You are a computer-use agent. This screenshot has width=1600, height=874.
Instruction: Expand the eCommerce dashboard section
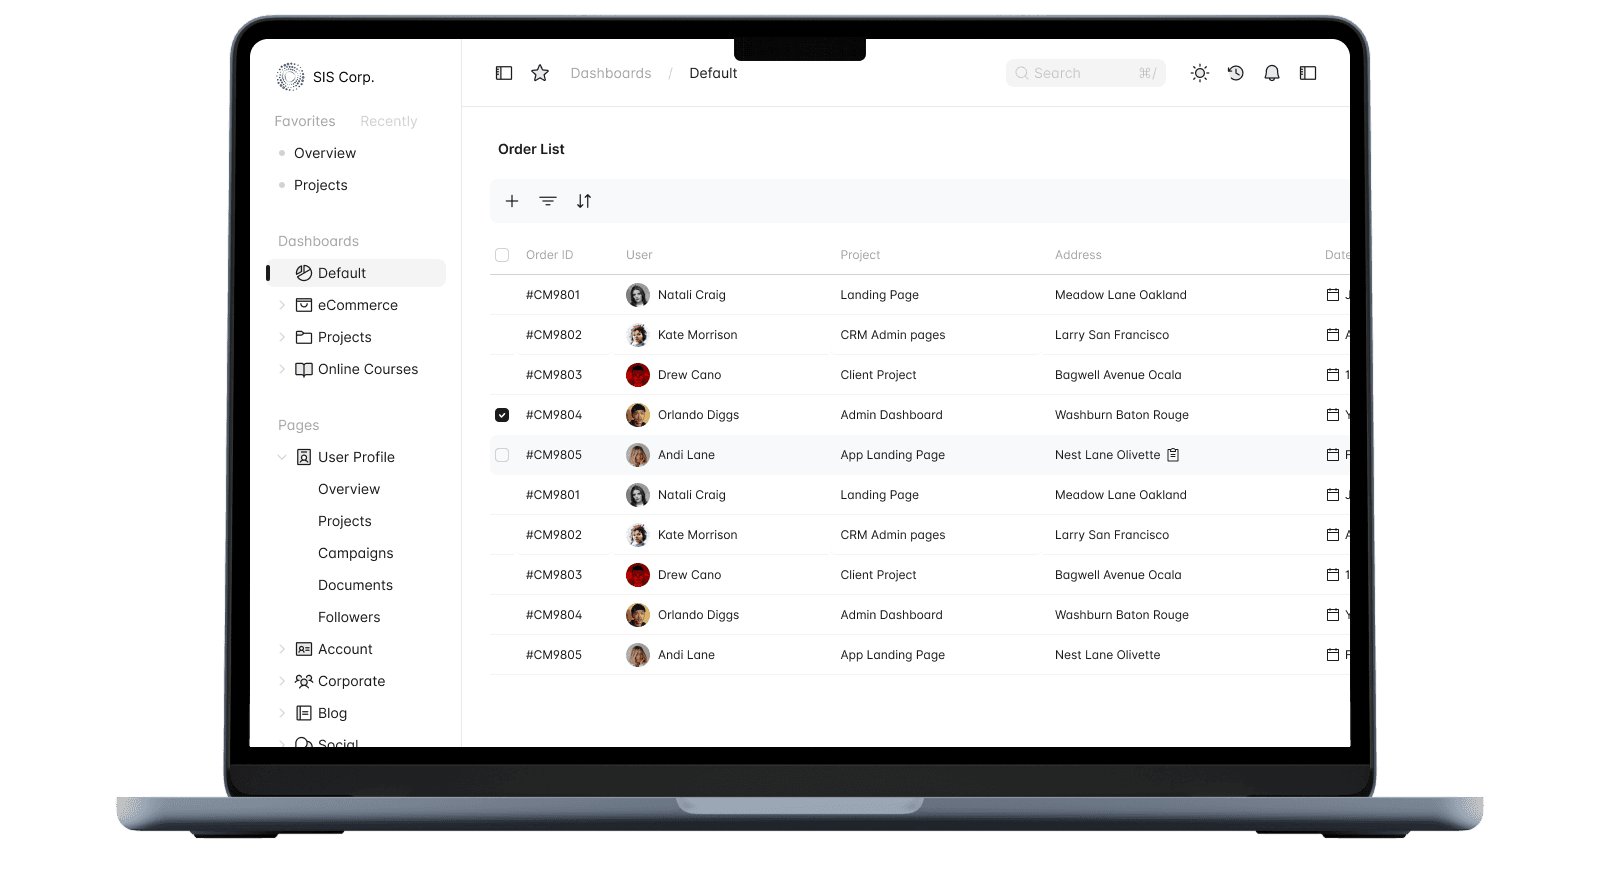[282, 305]
